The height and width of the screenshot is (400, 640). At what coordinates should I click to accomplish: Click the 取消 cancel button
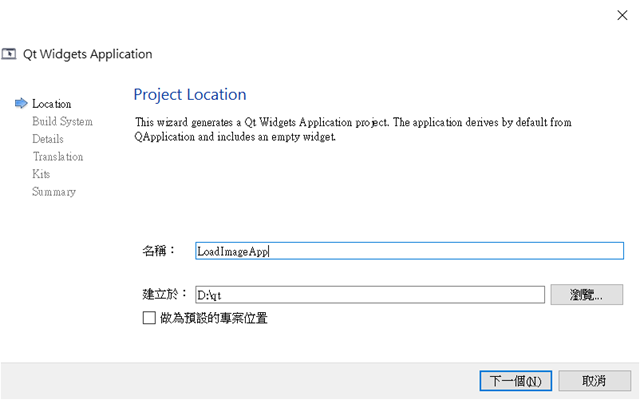coord(594,381)
